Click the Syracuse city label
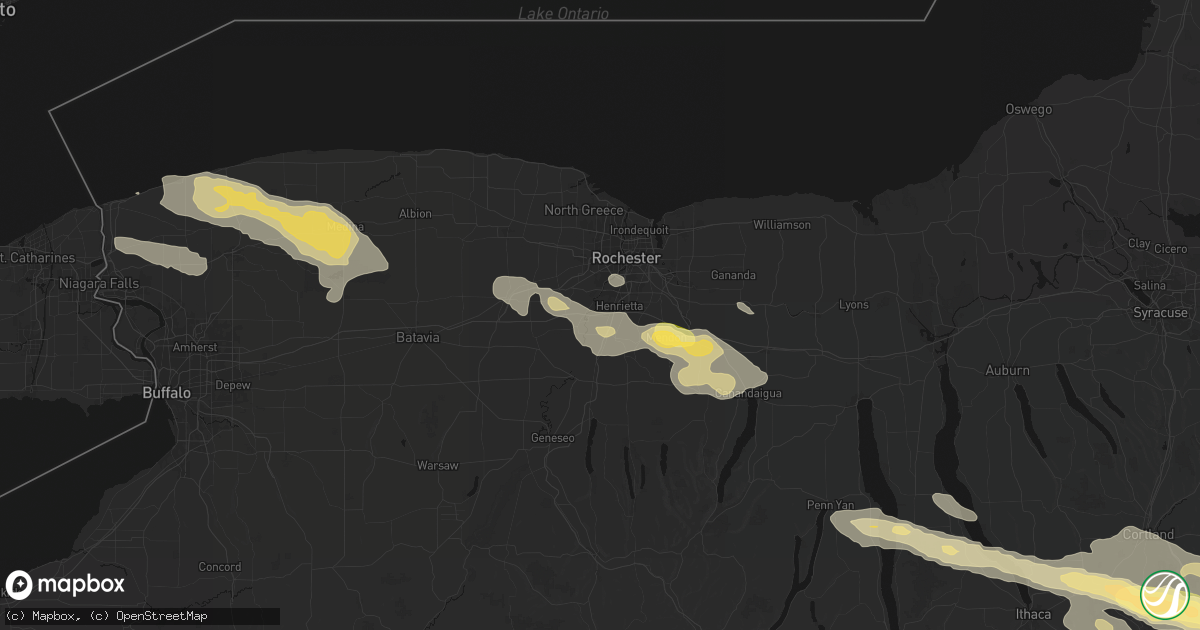Viewport: 1200px width, 630px height. pyautogui.click(x=1160, y=313)
